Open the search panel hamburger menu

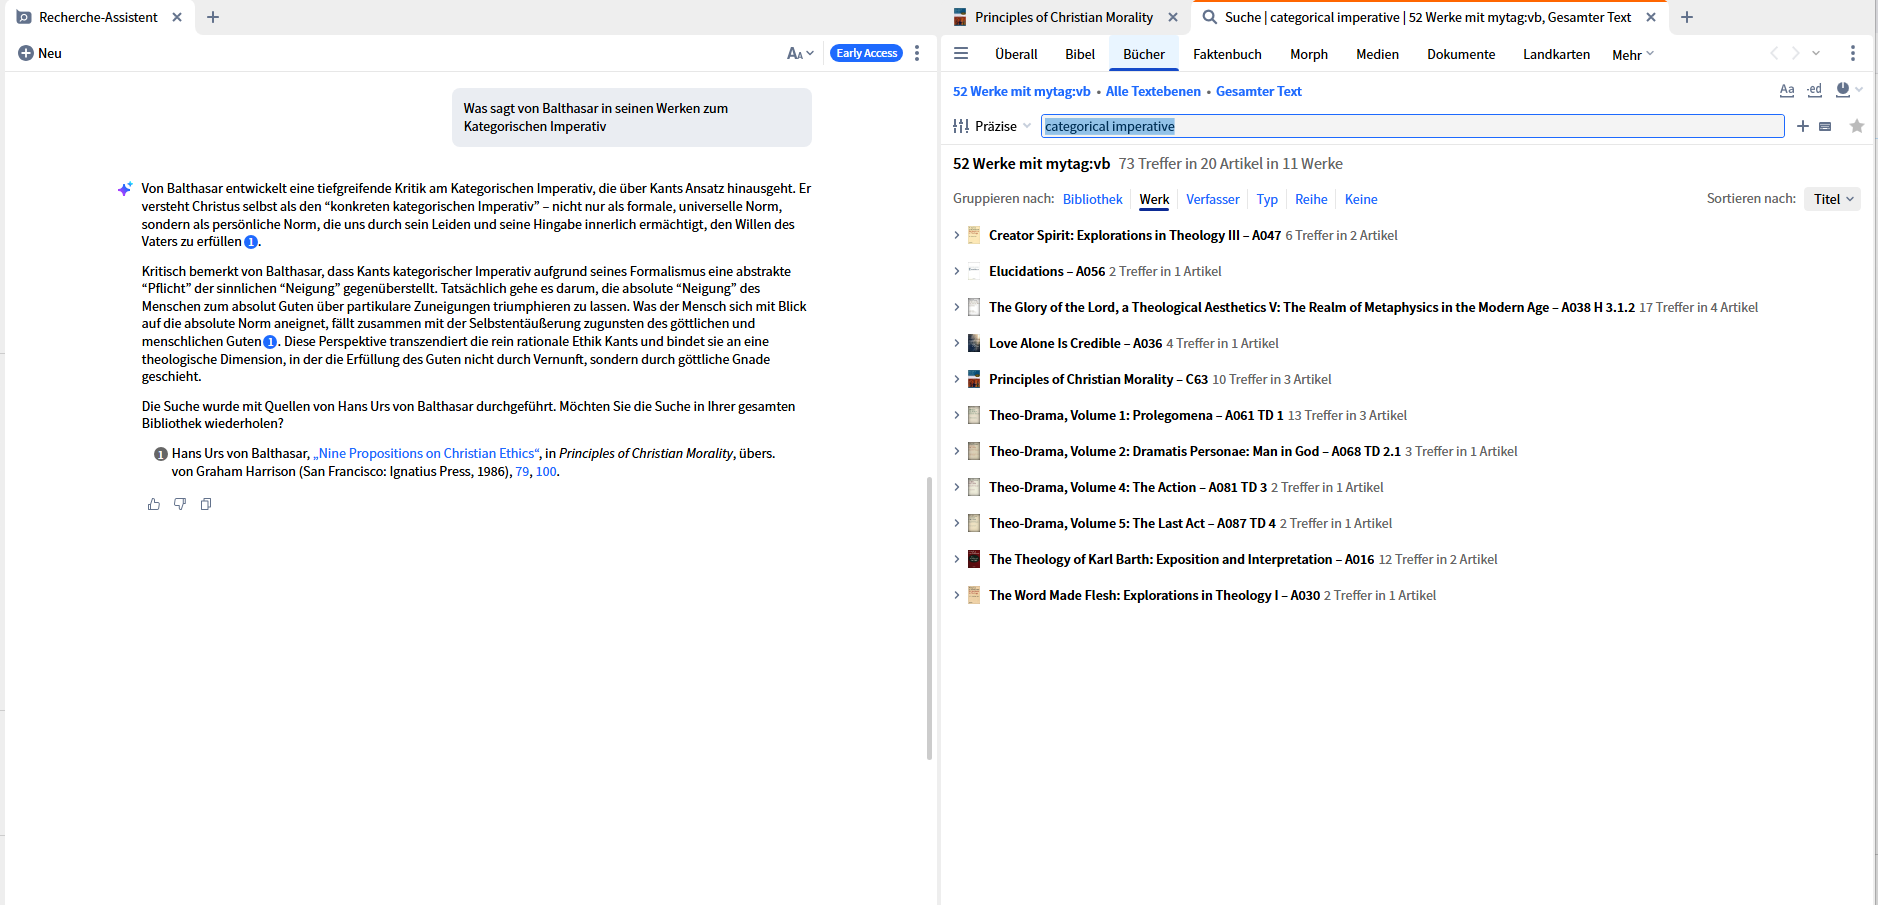(x=961, y=53)
